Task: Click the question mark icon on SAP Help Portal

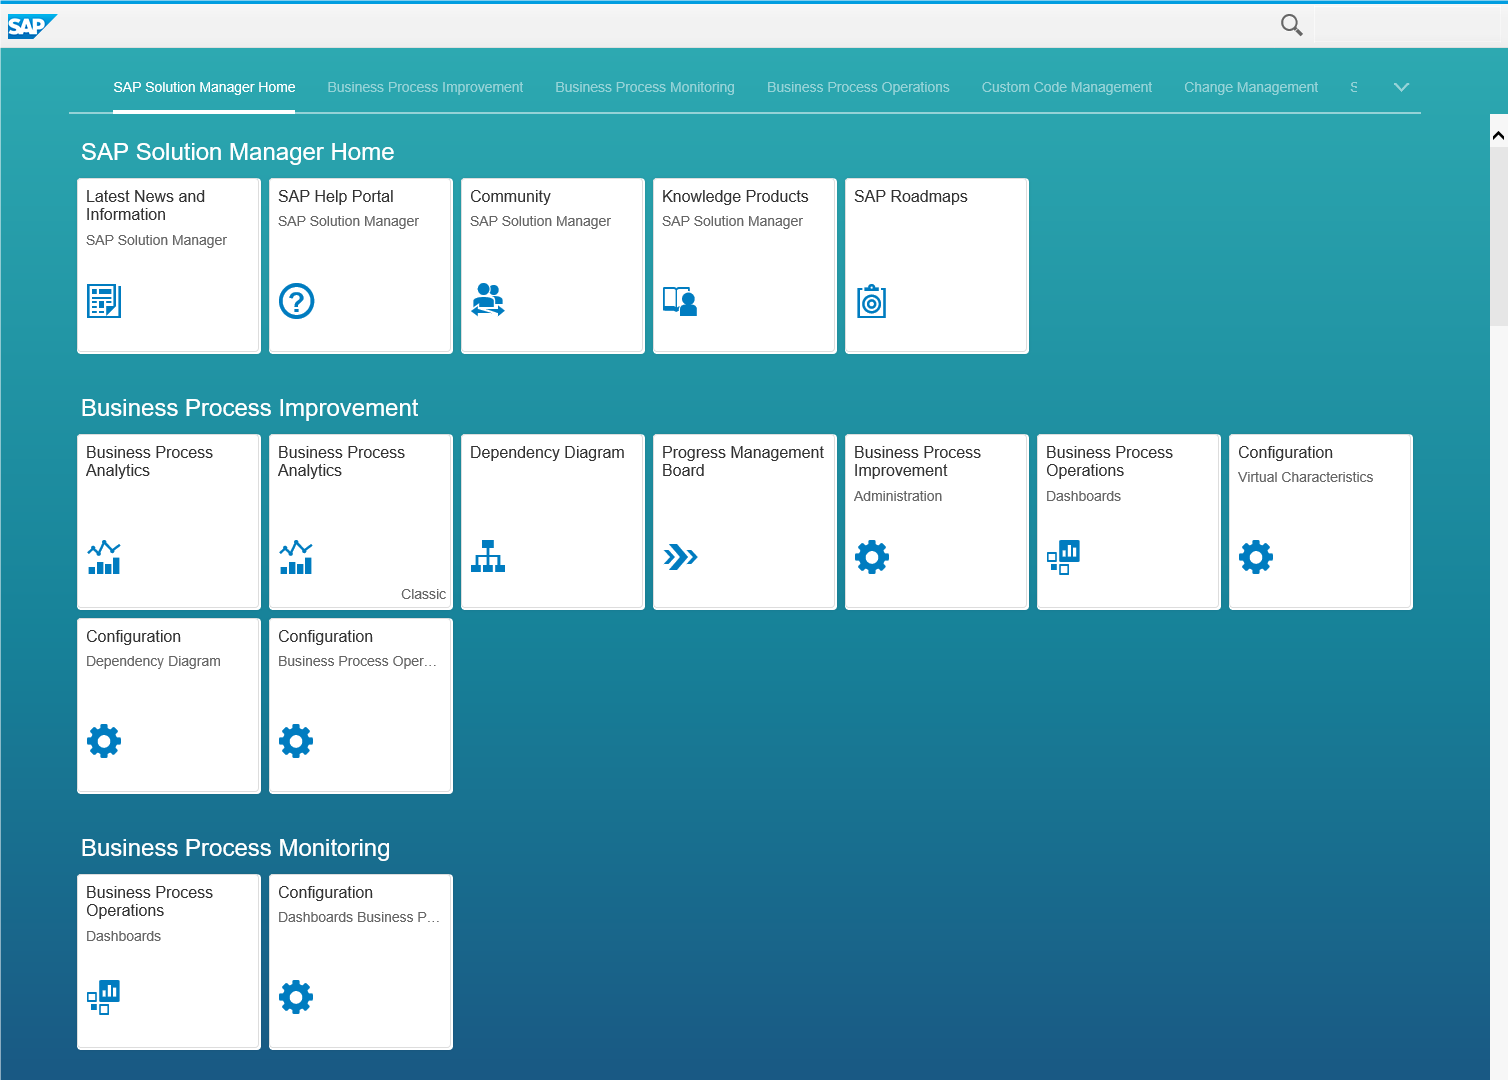Action: coord(296,301)
